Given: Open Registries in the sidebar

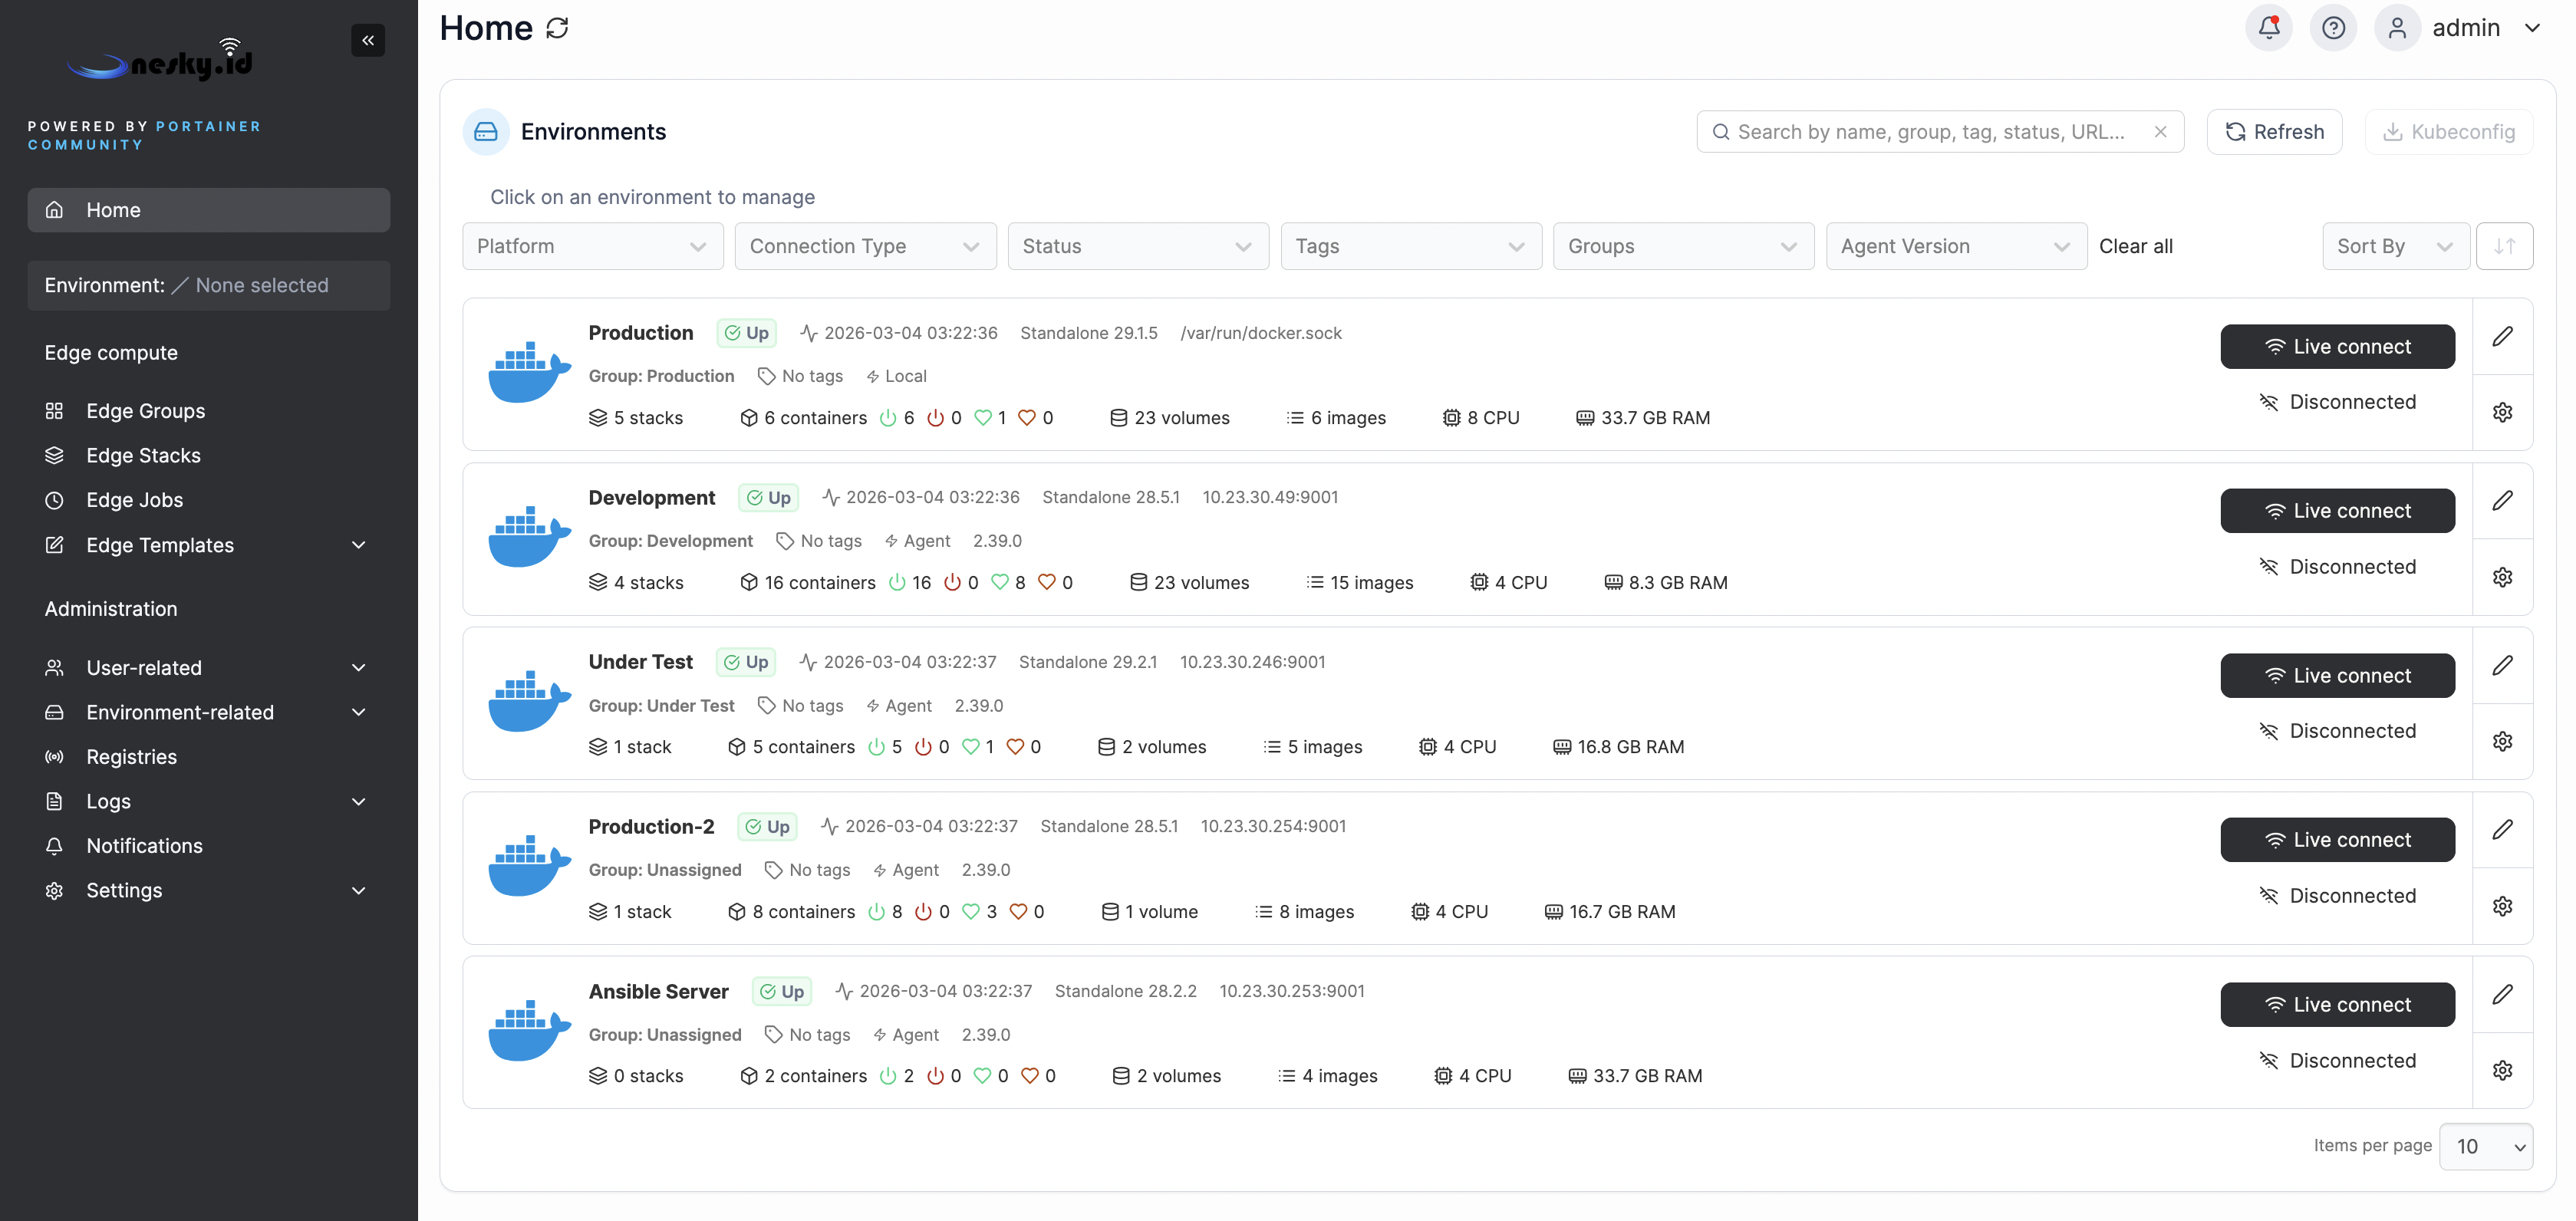Looking at the screenshot, I should point(131,757).
